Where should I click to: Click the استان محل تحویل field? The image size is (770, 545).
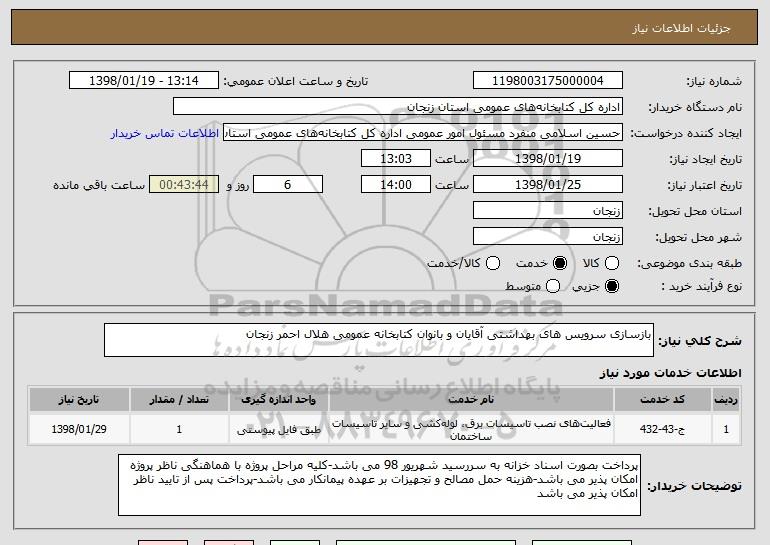548,211
